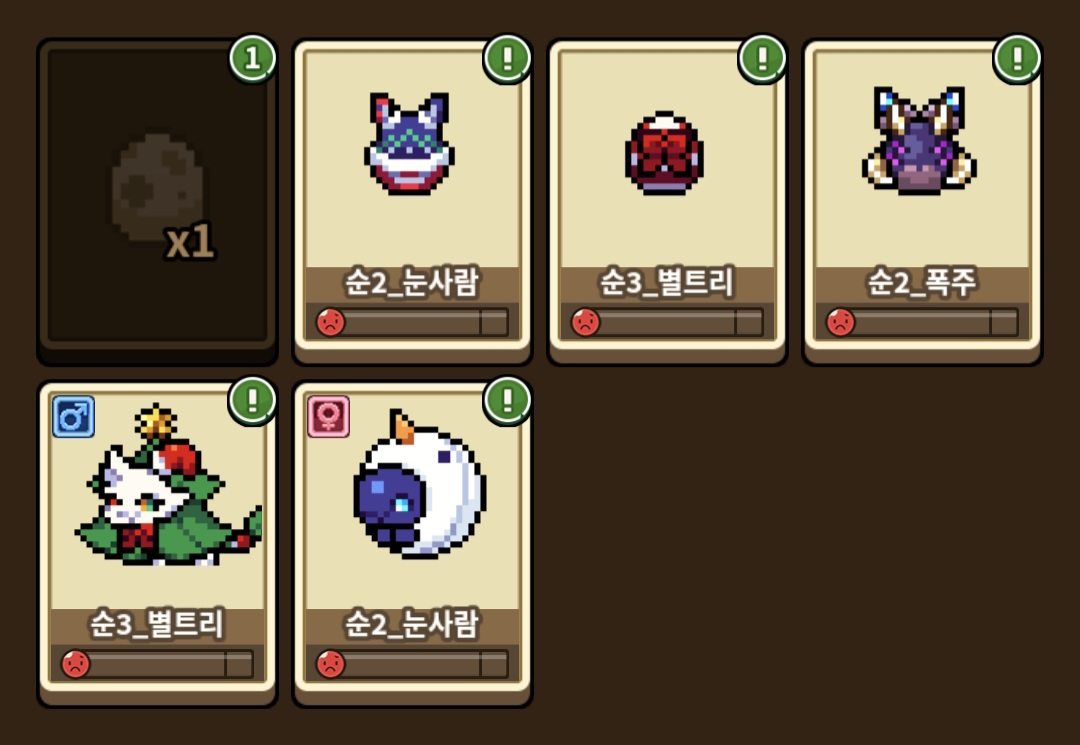Select the red bow egg sprite
The height and width of the screenshot is (745, 1080).
pyautogui.click(x=664, y=153)
